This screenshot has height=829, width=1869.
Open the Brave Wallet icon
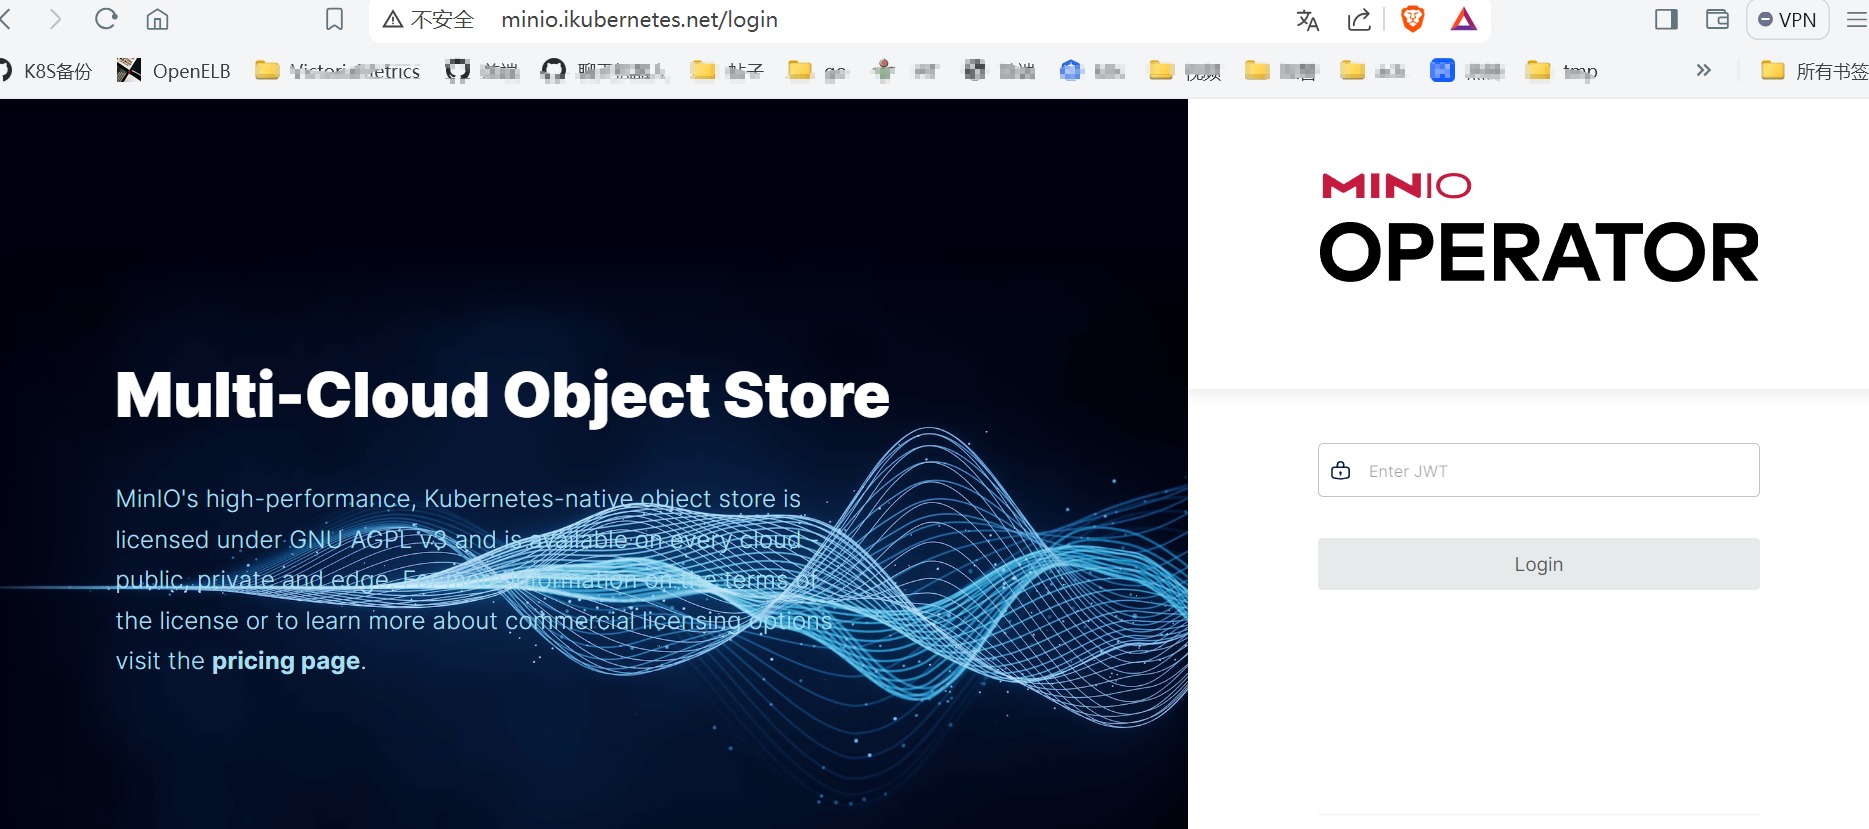click(x=1718, y=19)
